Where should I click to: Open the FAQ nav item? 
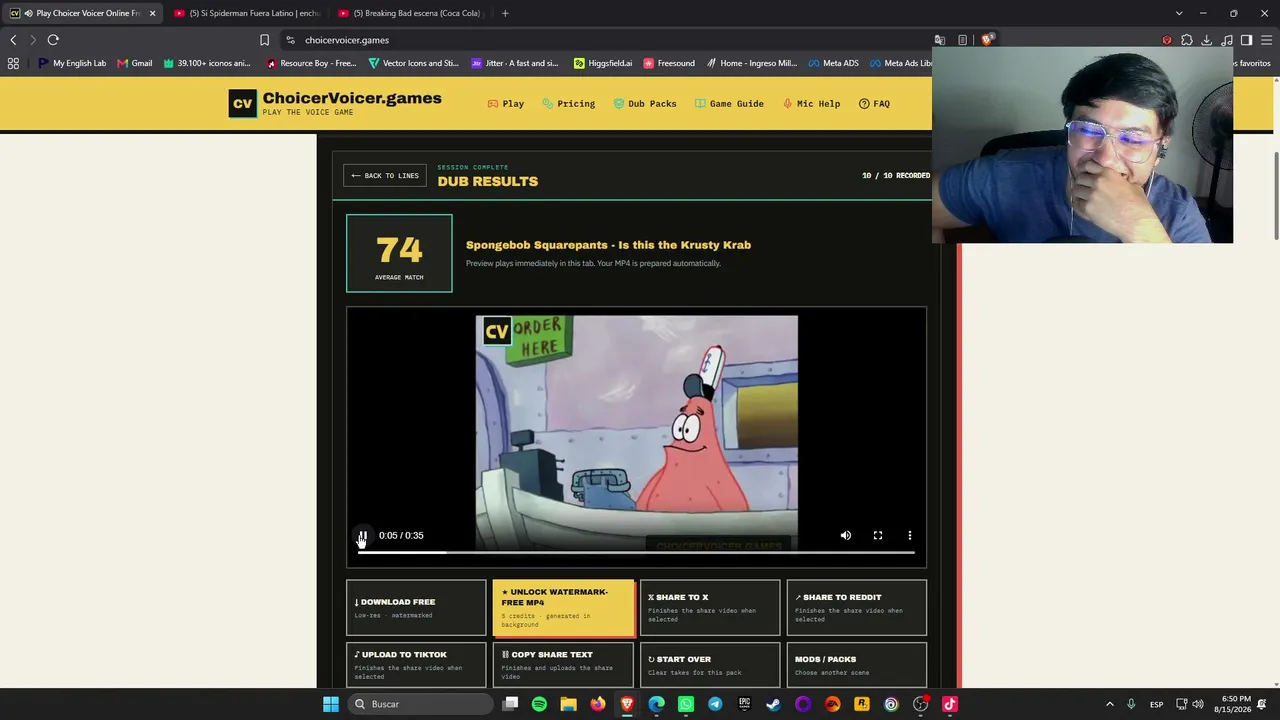pos(874,104)
